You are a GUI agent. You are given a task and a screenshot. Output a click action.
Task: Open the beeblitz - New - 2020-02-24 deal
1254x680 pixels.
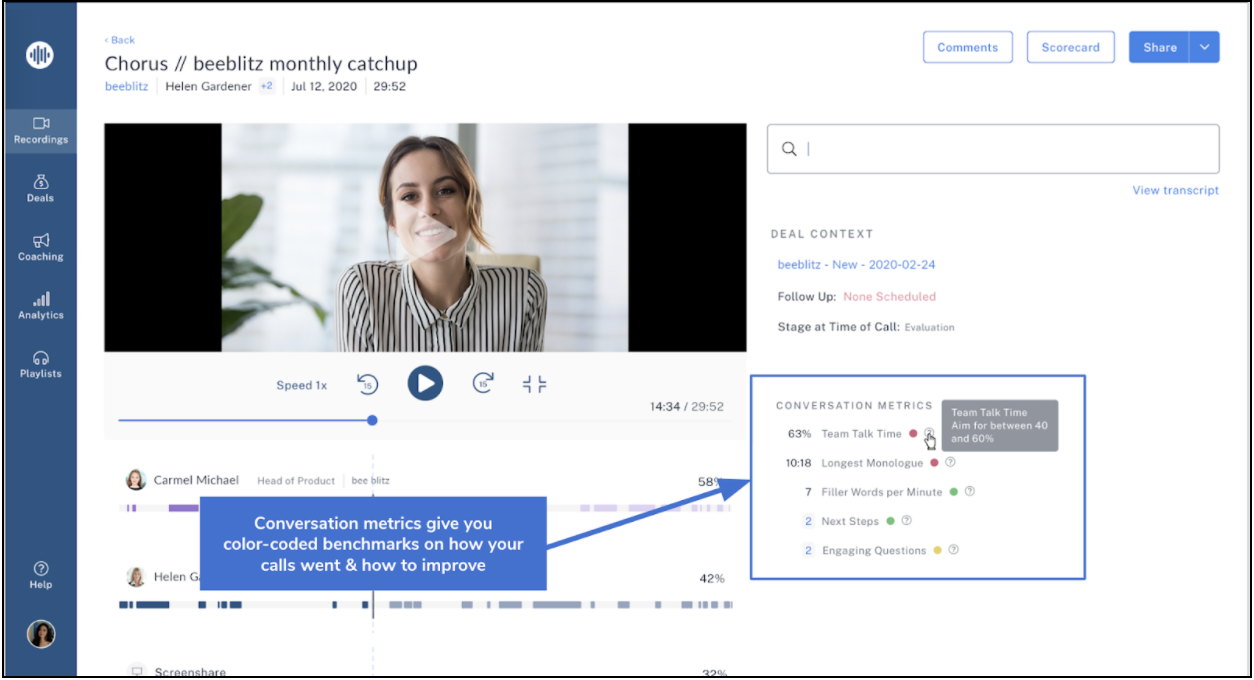[857, 265]
